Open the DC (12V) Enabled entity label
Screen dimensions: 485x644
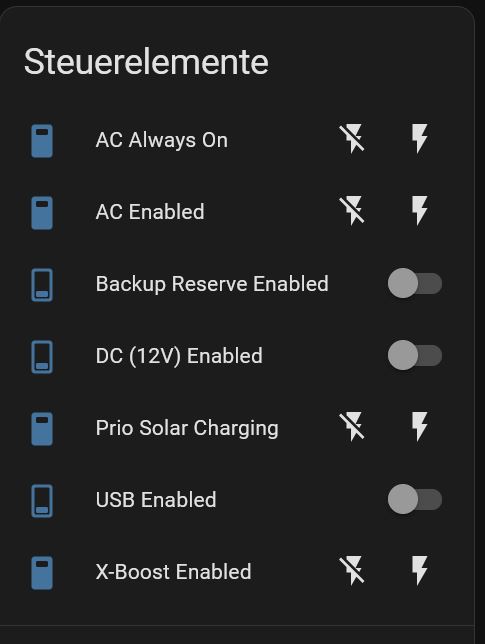[179, 356]
